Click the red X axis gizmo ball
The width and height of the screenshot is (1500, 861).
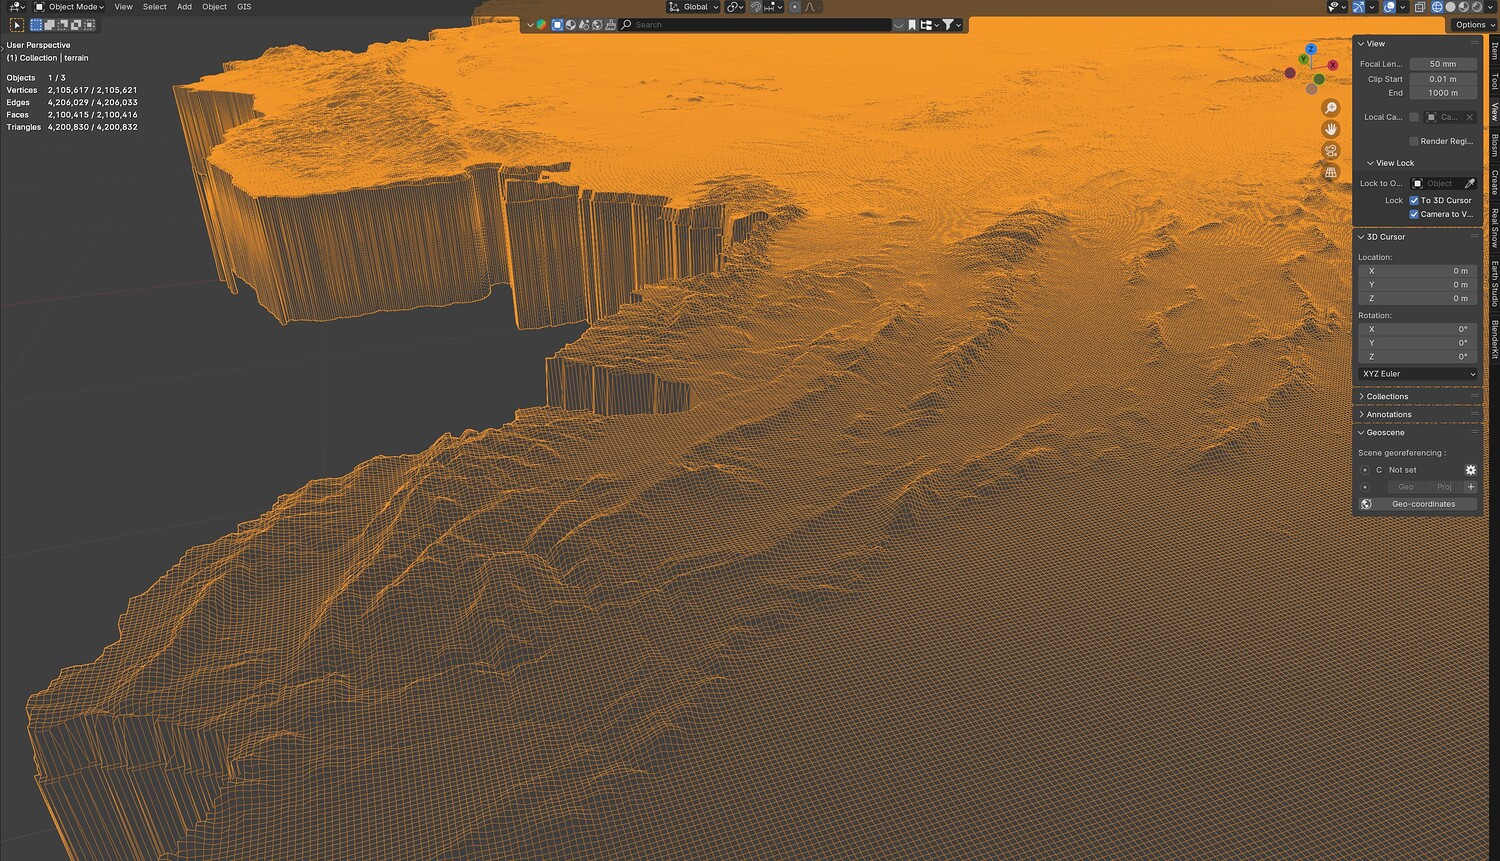click(1333, 65)
